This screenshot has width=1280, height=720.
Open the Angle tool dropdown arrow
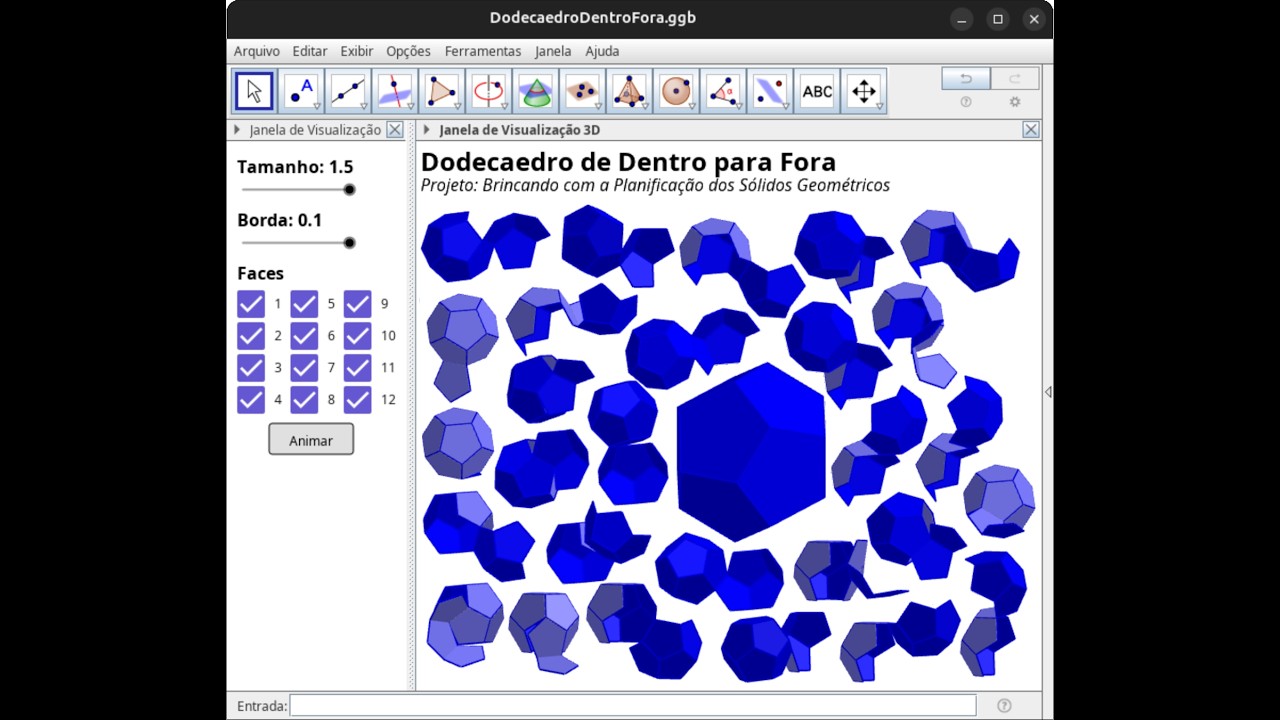pyautogui.click(x=739, y=106)
